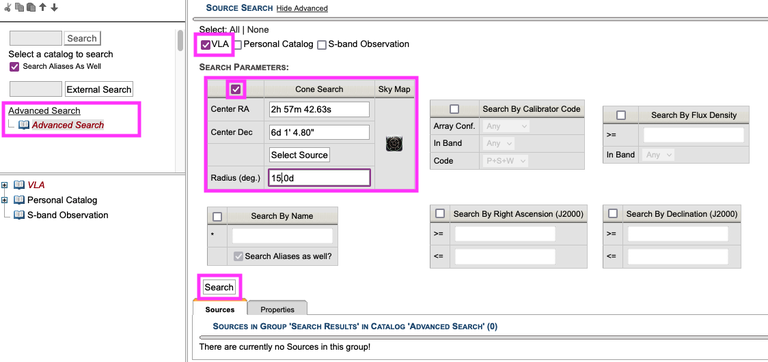Click the Center RA input field
Image resolution: width=768 pixels, height=362 pixels.
click(x=319, y=109)
